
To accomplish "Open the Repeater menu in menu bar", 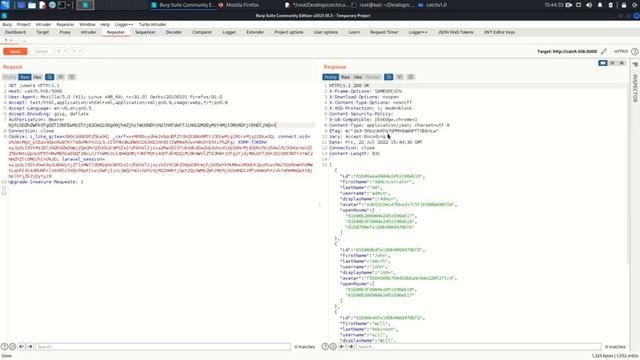I will 65,24.
